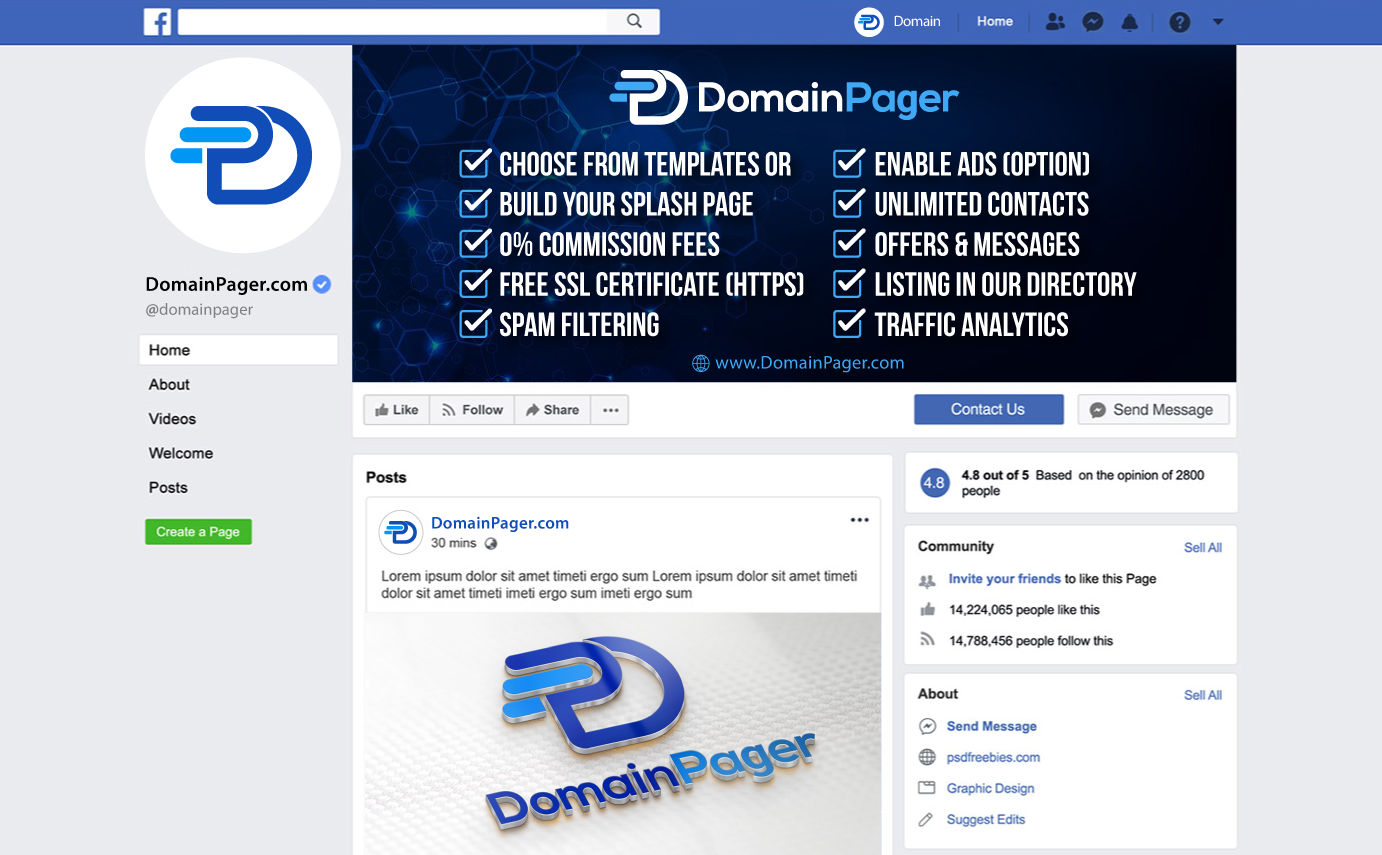Open the DomainPager profile picture
This screenshot has width=1382, height=855.
tap(243, 155)
